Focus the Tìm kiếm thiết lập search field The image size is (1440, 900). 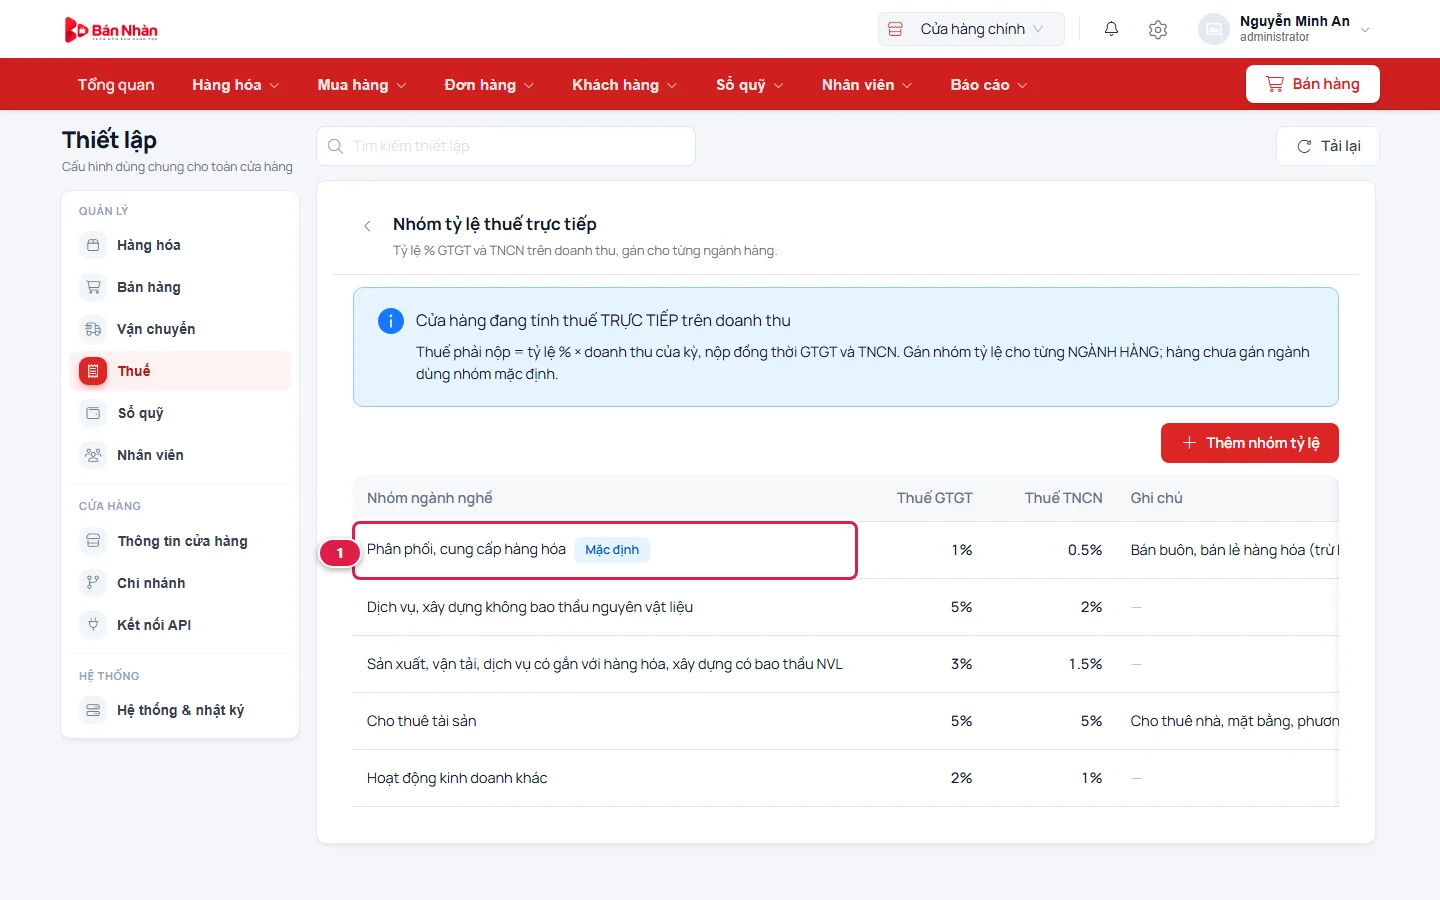click(x=506, y=146)
